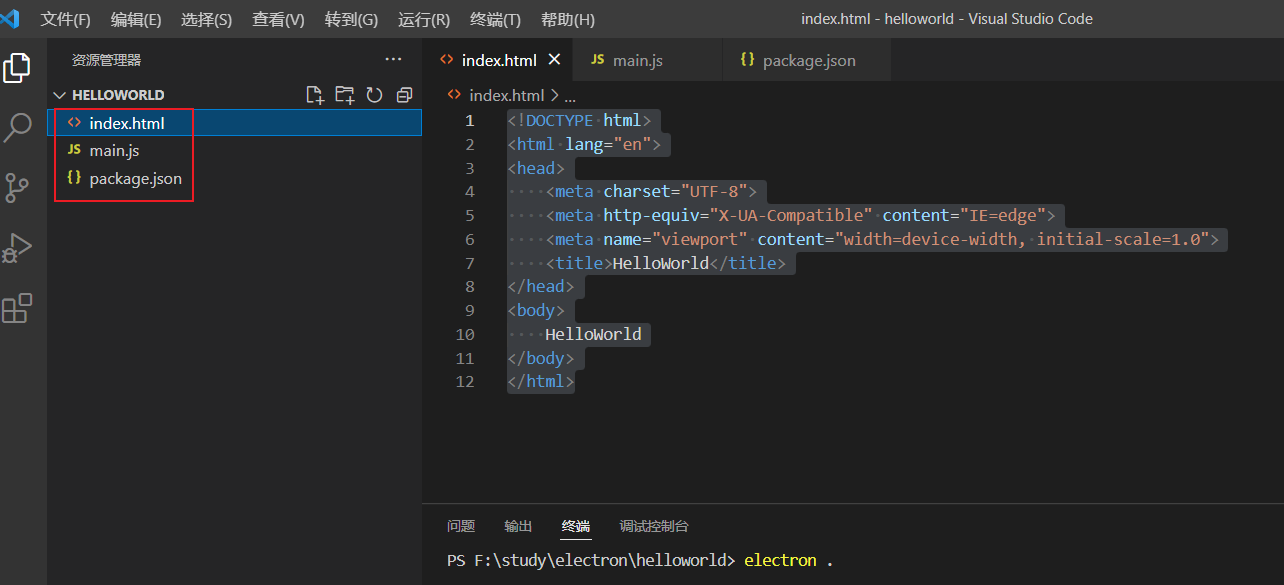This screenshot has height=585, width=1284.
Task: Click JS icon on main.js tab
Action: (x=598, y=60)
